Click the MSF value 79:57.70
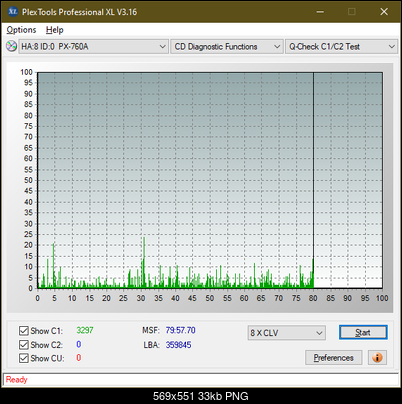The width and height of the screenshot is (402, 404). pos(181,330)
